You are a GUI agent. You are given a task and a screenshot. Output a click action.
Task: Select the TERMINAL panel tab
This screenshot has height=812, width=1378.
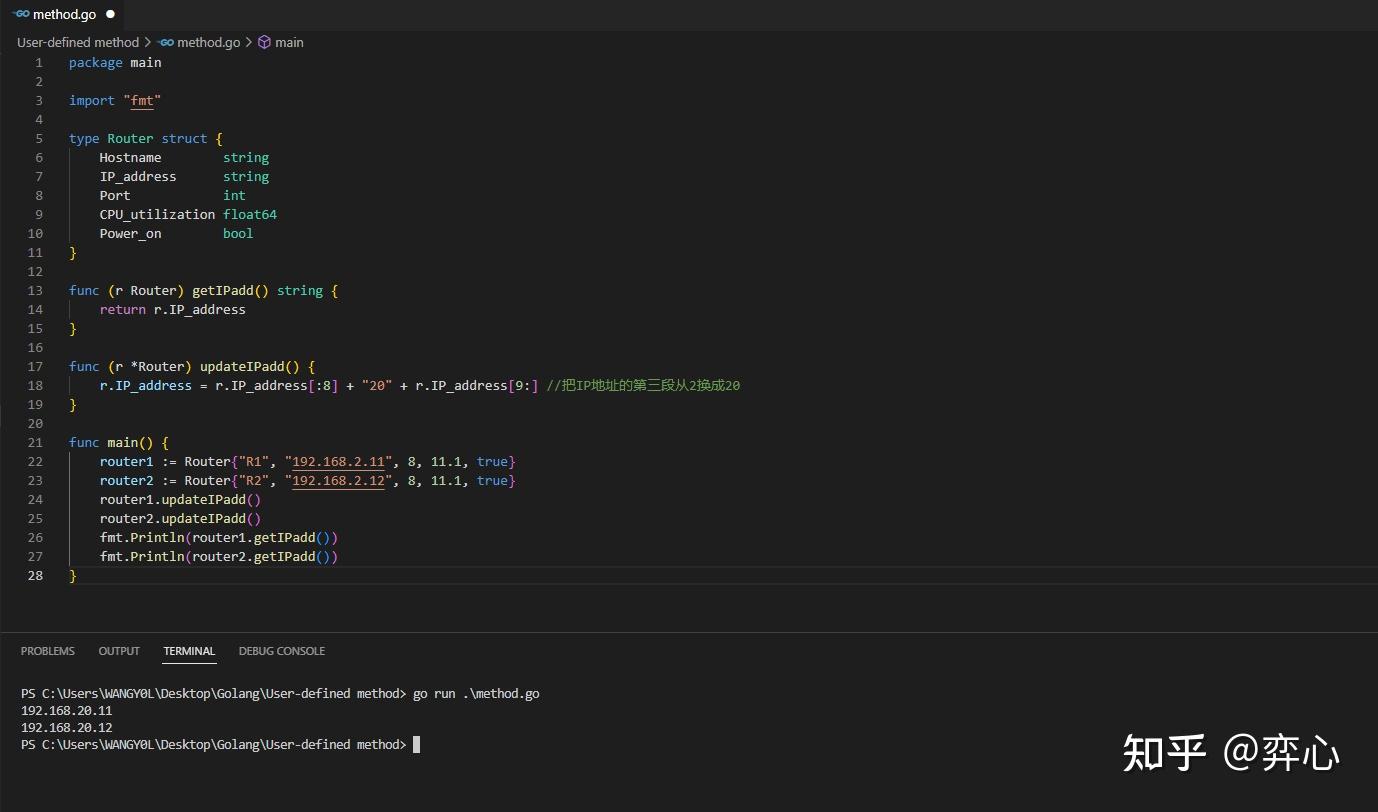[189, 651]
